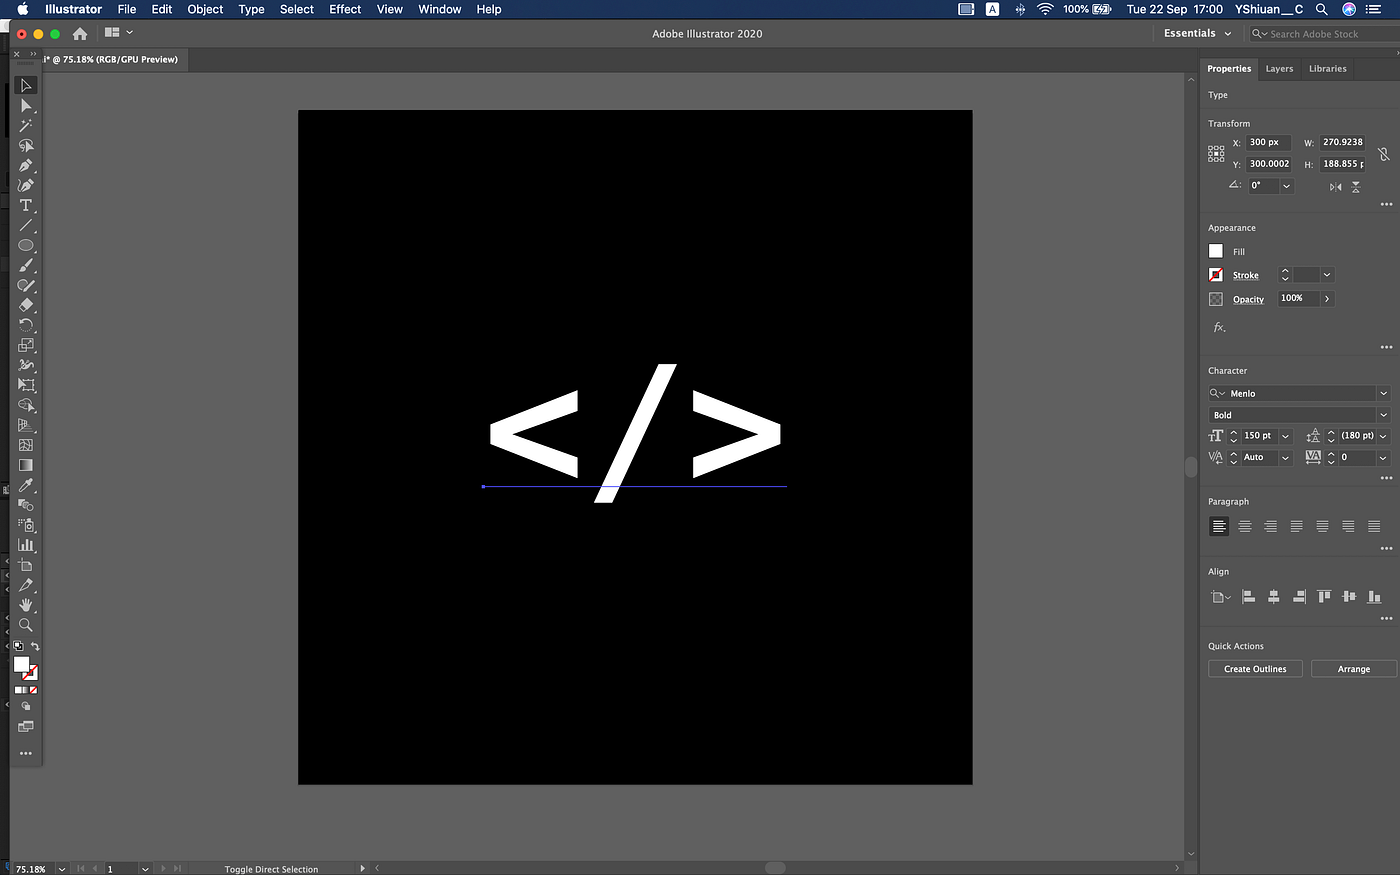Set paragraph to Justify all lines

tap(1374, 526)
